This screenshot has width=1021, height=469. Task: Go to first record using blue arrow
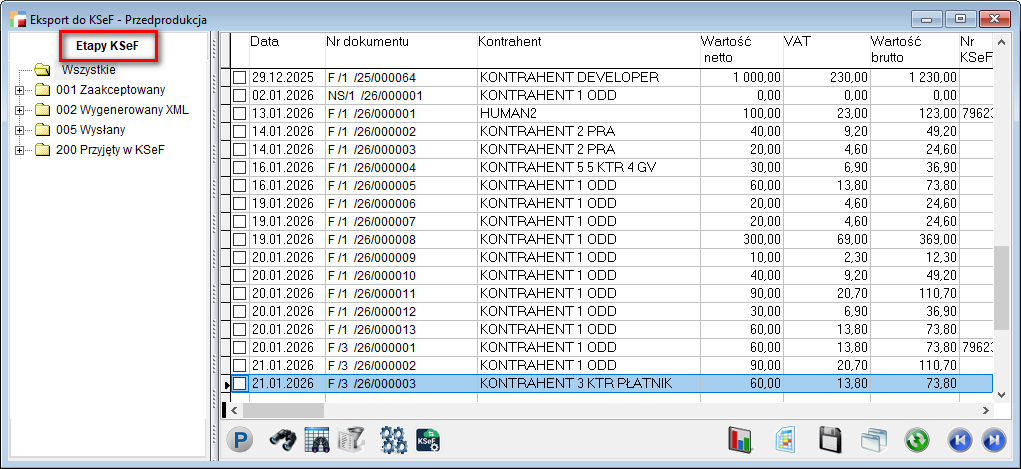[x=959, y=440]
